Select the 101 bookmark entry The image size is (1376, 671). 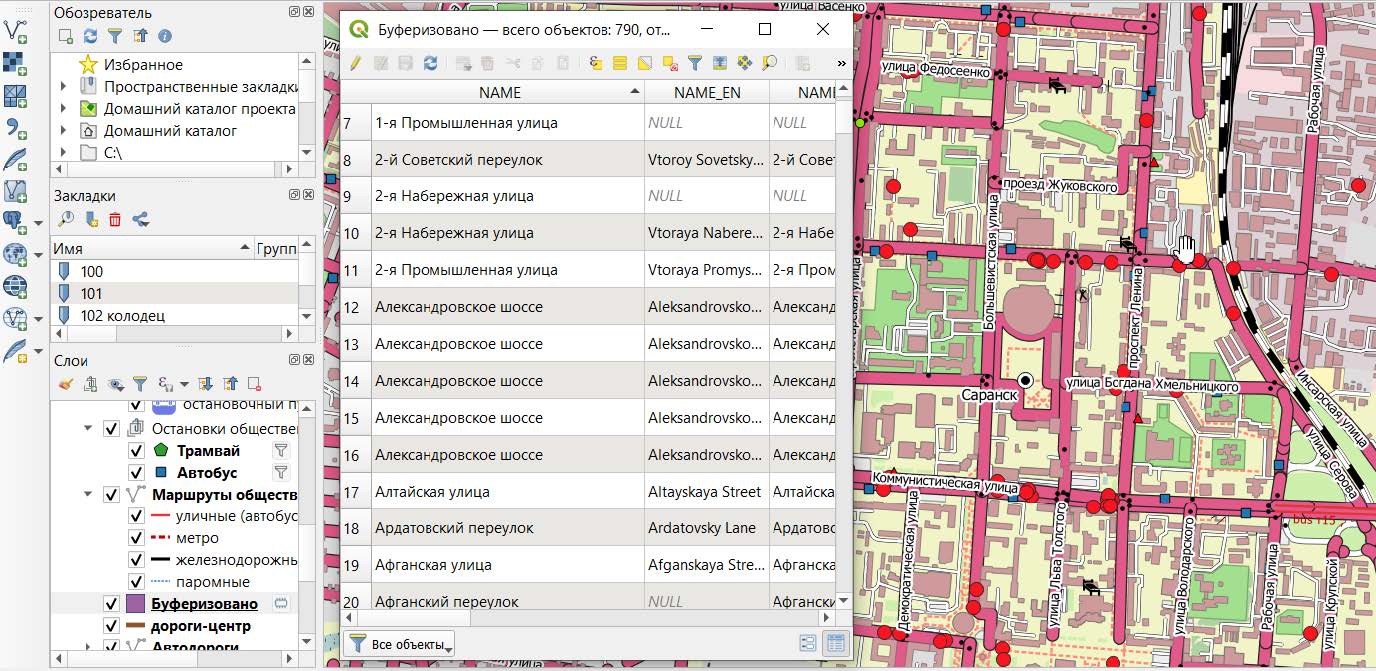[x=92, y=293]
